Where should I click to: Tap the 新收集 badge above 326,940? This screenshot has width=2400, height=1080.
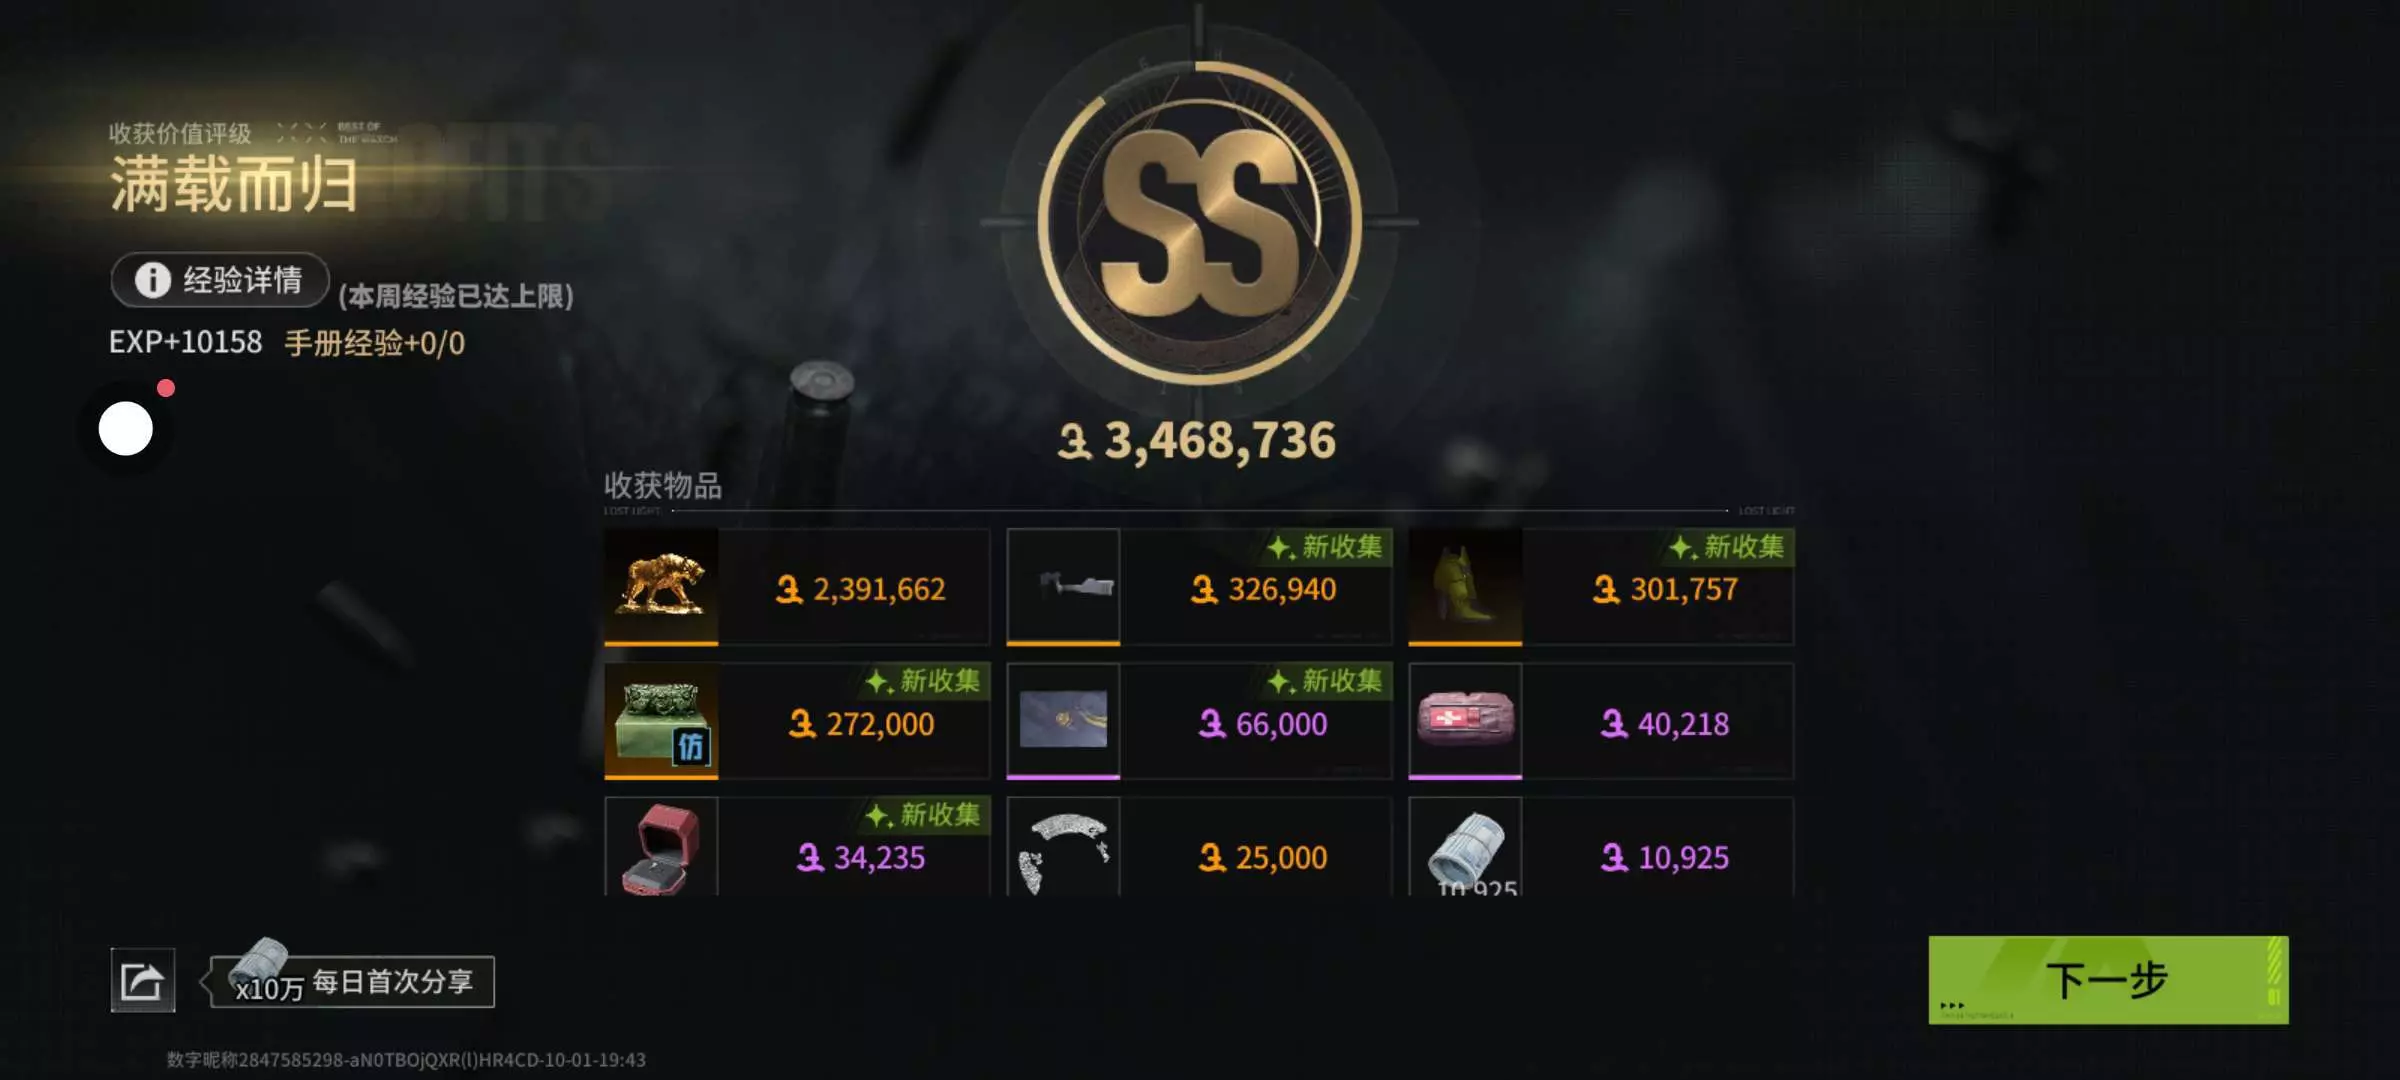point(1326,547)
